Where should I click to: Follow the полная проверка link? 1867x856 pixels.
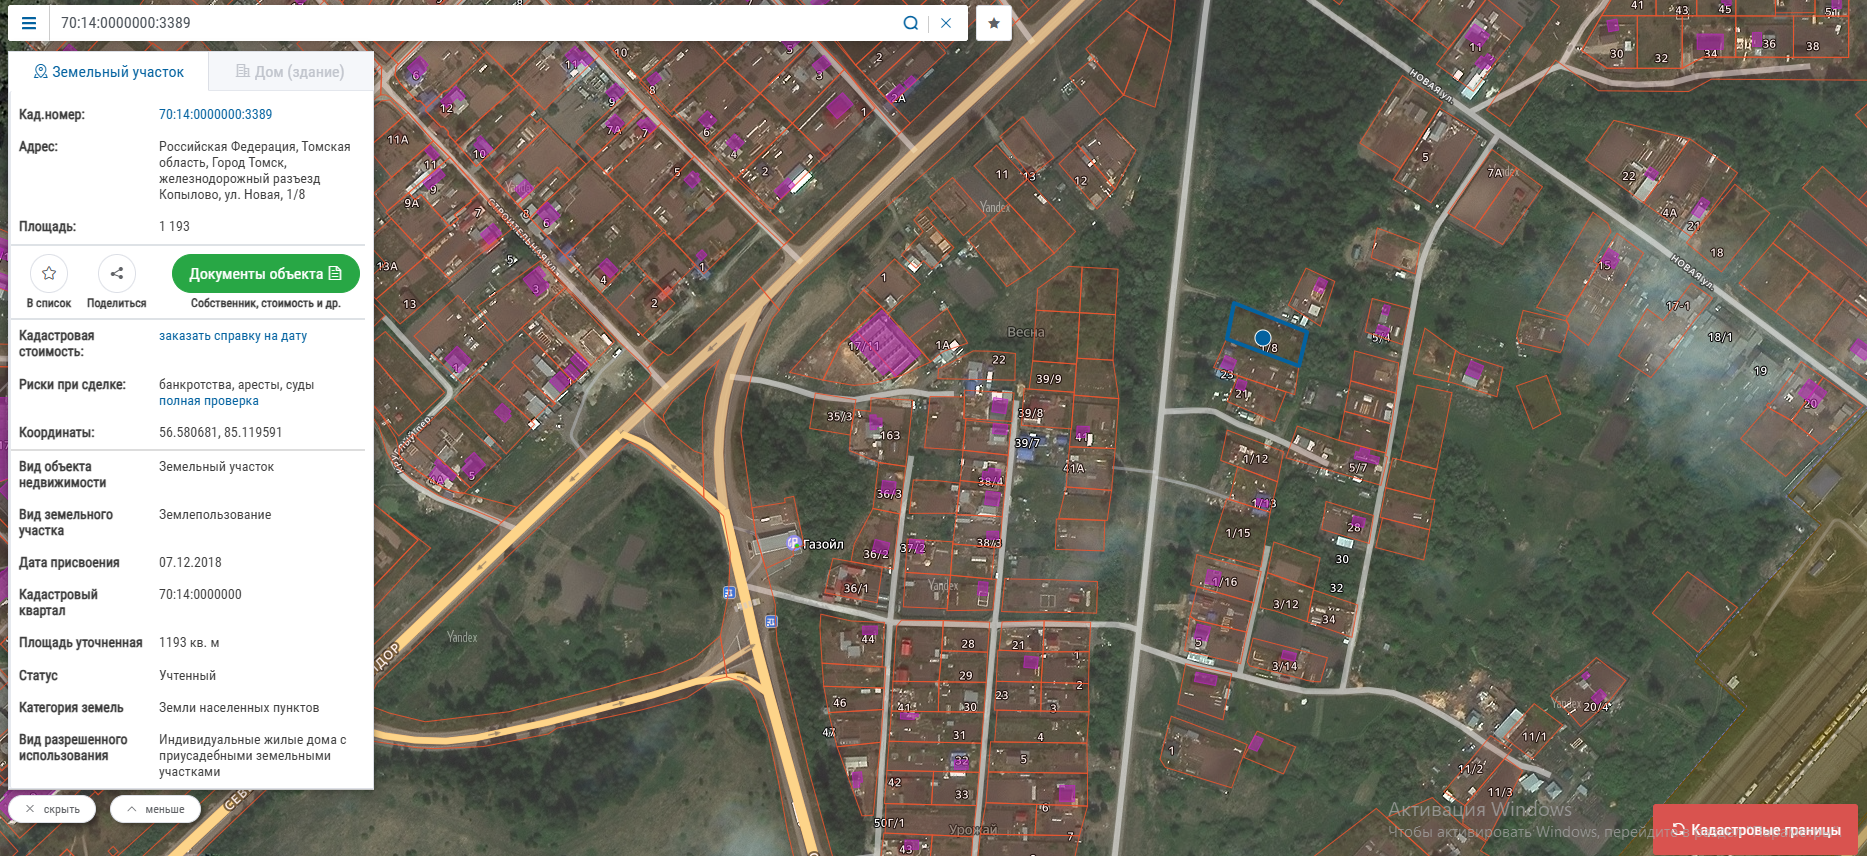(209, 401)
